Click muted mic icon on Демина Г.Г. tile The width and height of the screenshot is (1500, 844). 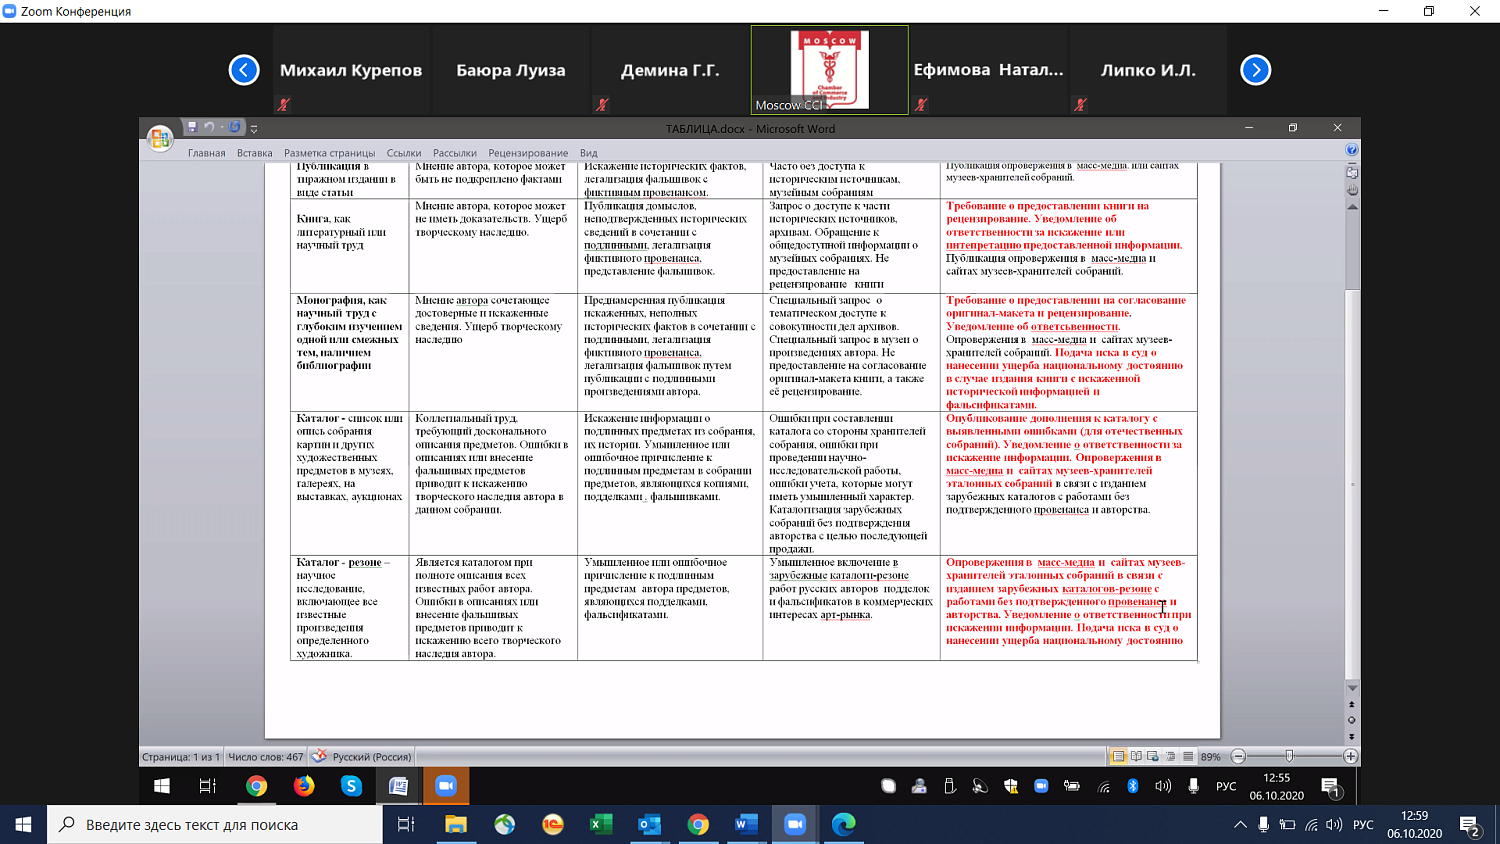click(602, 104)
